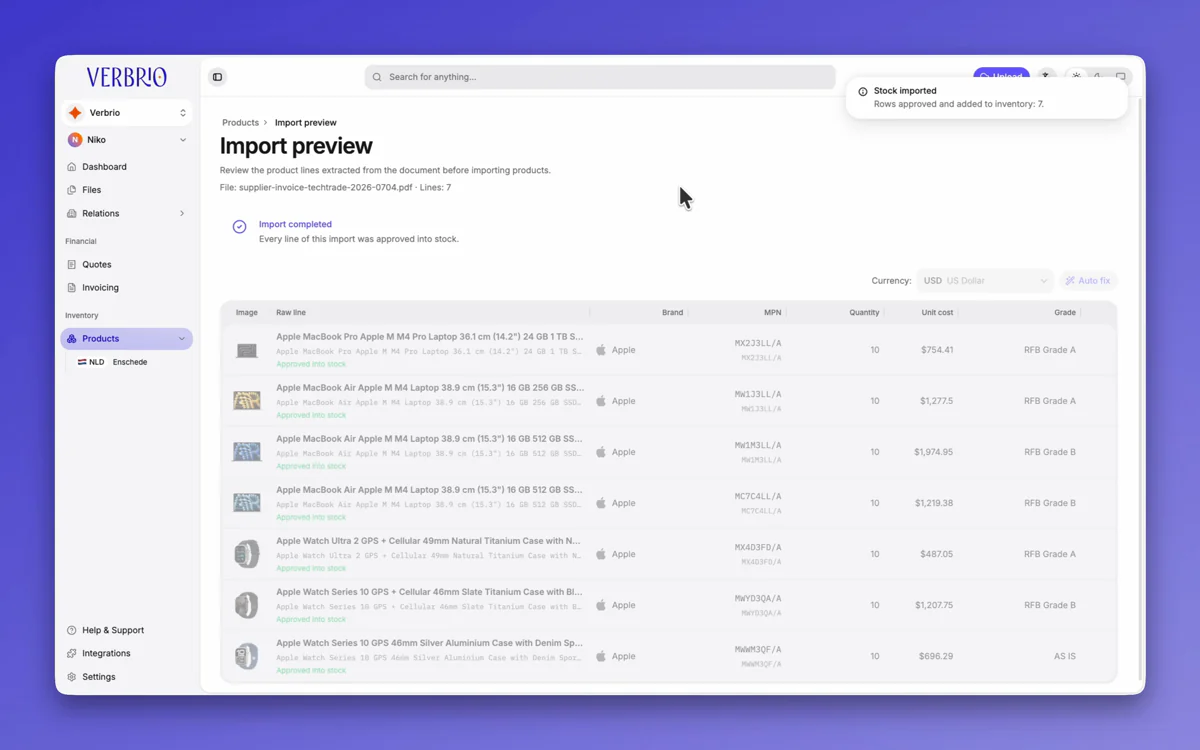
Task: Click the VERBRIO logo
Action: coord(127,77)
